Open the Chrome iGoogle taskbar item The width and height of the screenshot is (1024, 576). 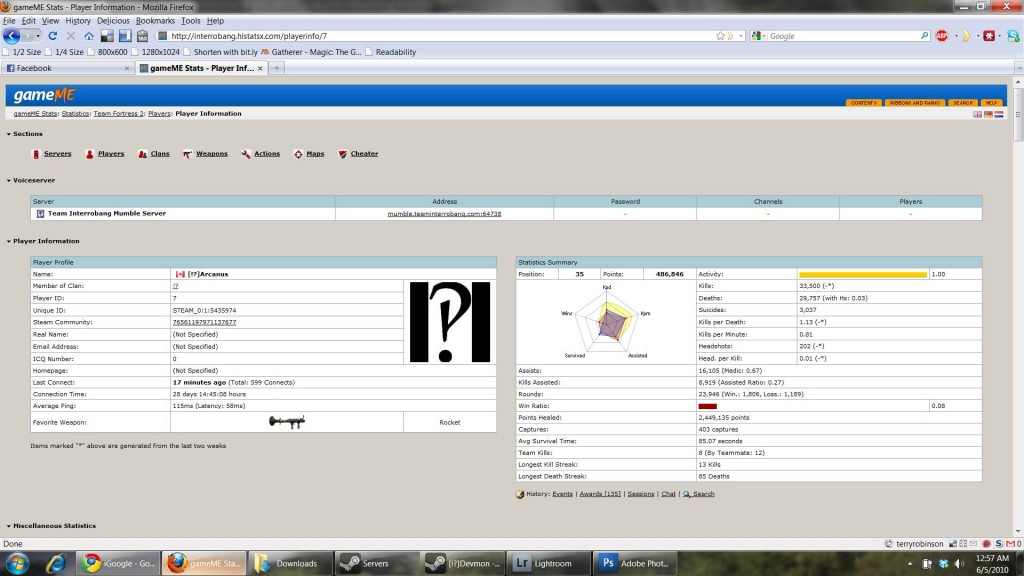[x=118, y=563]
